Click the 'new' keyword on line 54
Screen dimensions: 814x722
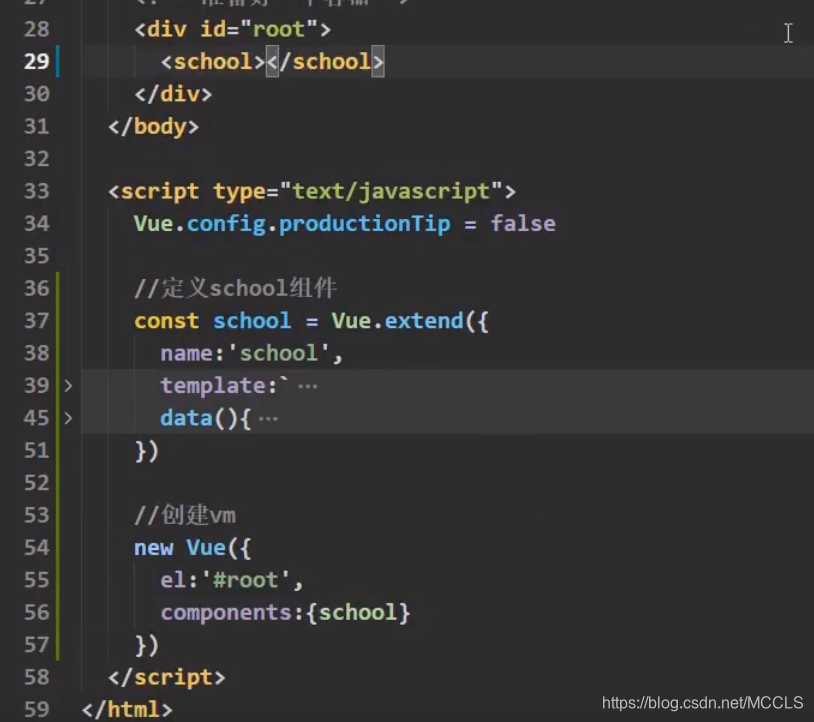tap(154, 548)
